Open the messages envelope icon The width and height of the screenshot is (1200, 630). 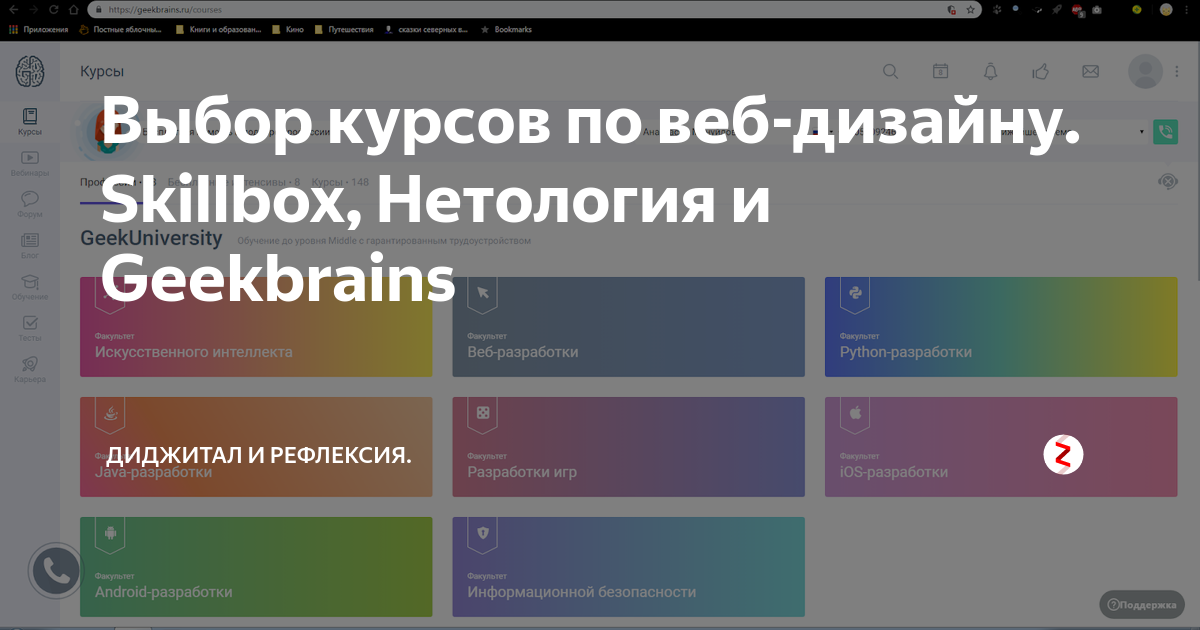point(1090,71)
